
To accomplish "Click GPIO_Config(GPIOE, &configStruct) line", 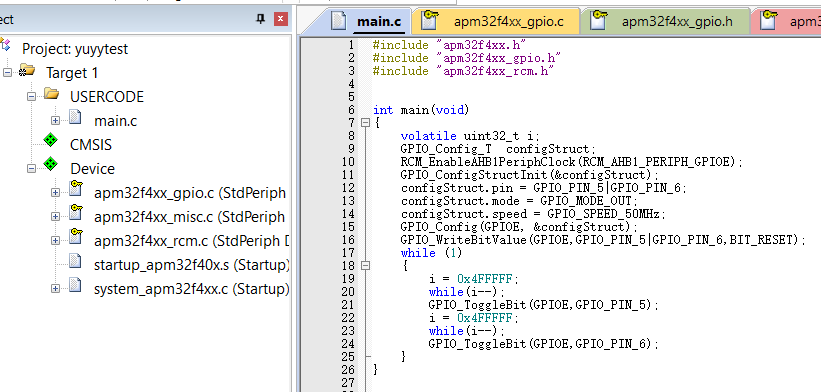I will [x=519, y=227].
